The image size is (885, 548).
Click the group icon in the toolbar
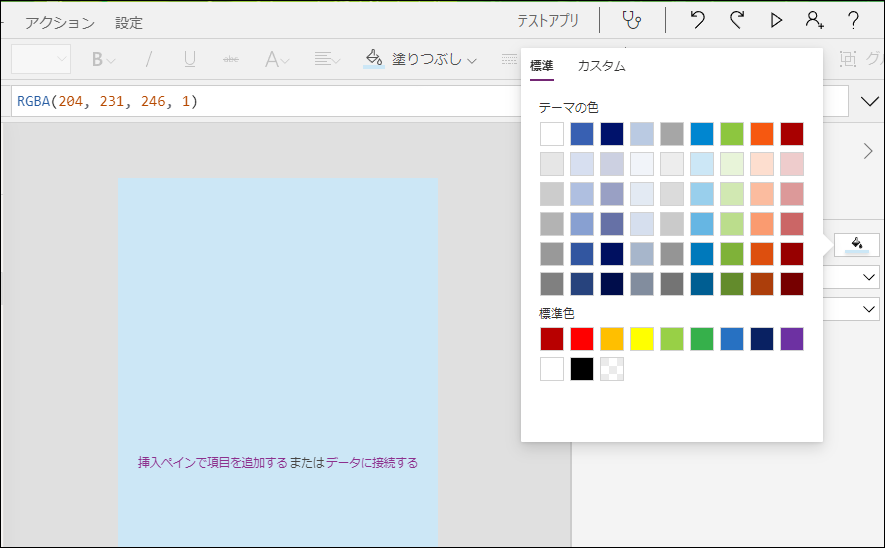tap(847, 59)
